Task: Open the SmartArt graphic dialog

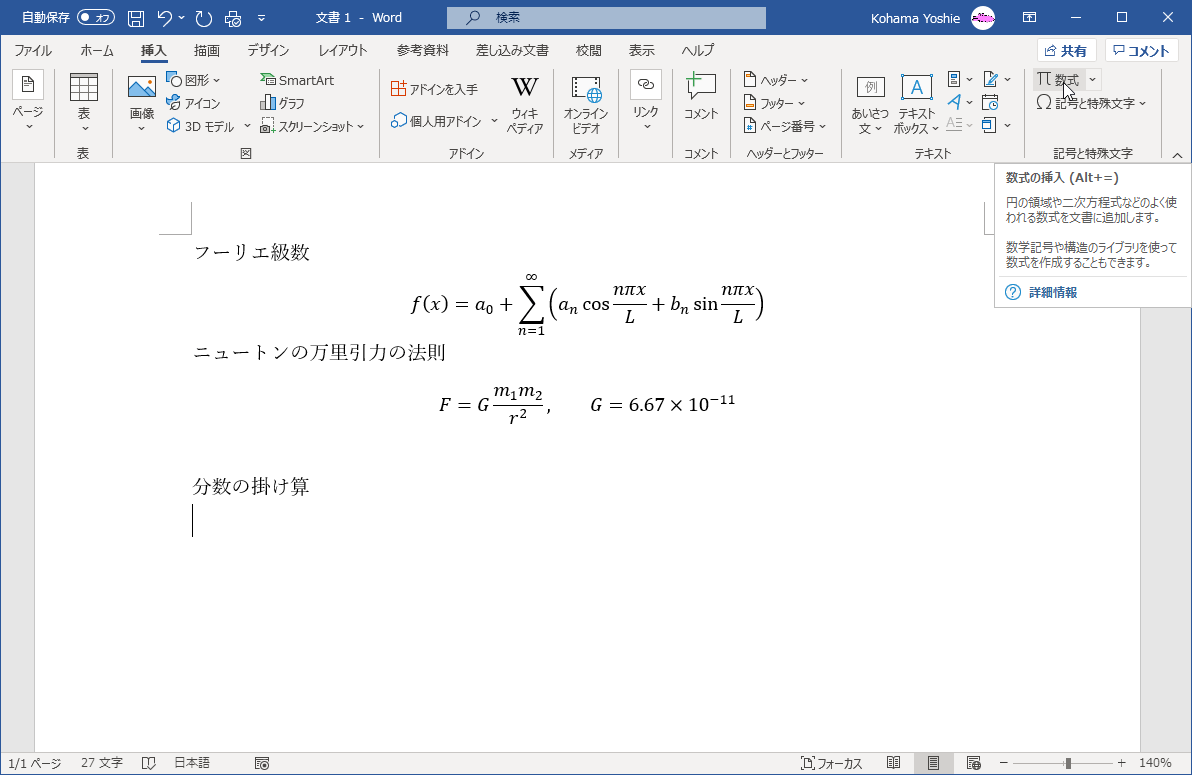Action: pos(297,80)
